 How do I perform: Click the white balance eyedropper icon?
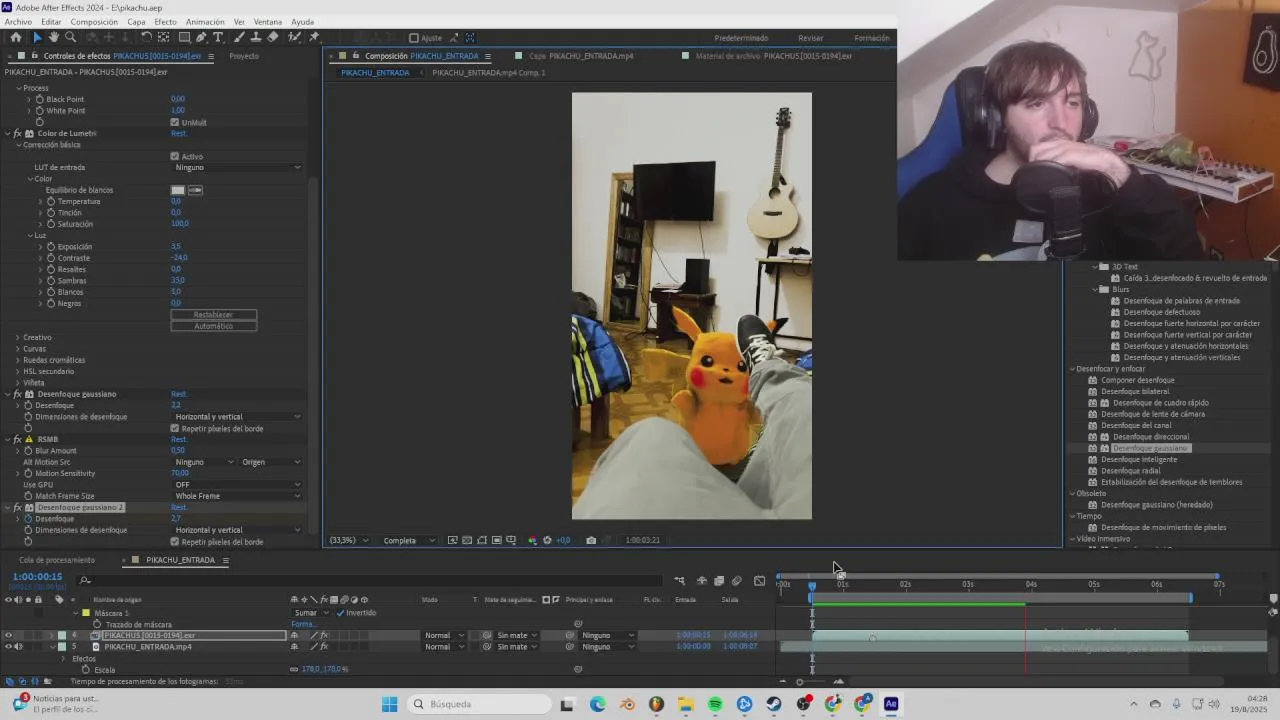click(195, 190)
